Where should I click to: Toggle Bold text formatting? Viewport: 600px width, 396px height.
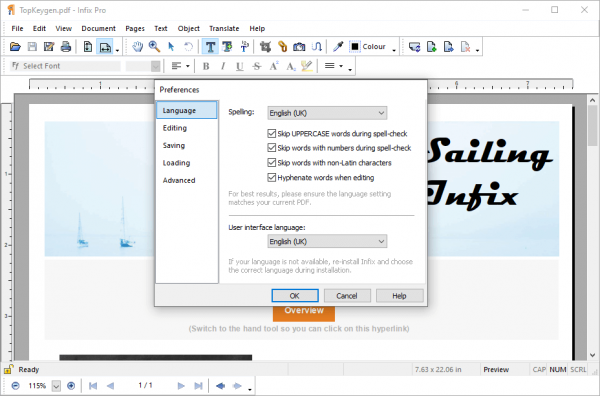coord(206,66)
